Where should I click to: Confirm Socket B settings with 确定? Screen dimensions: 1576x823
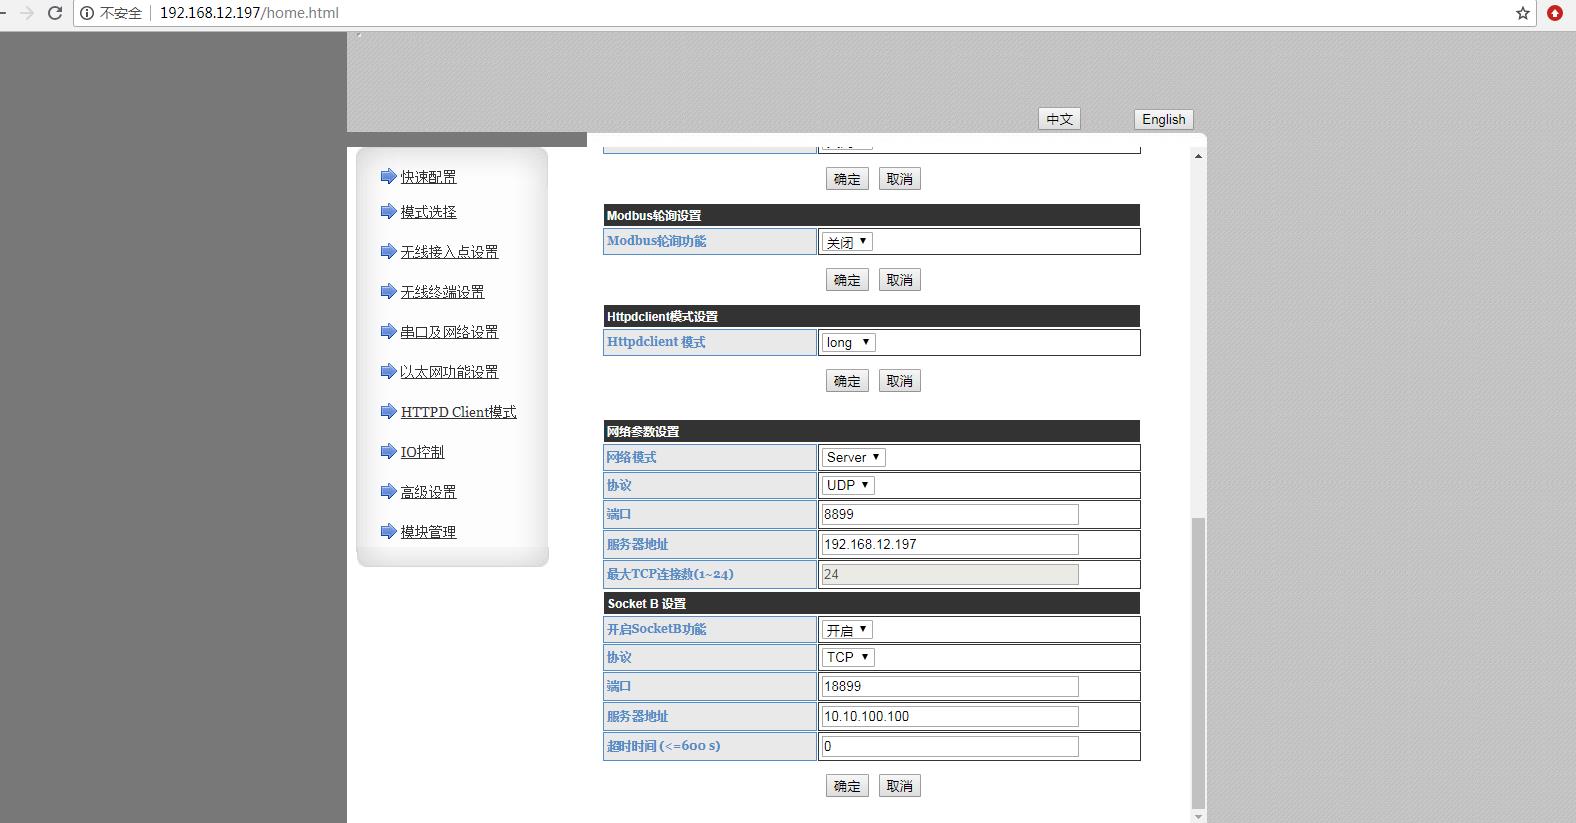pyautogui.click(x=847, y=786)
